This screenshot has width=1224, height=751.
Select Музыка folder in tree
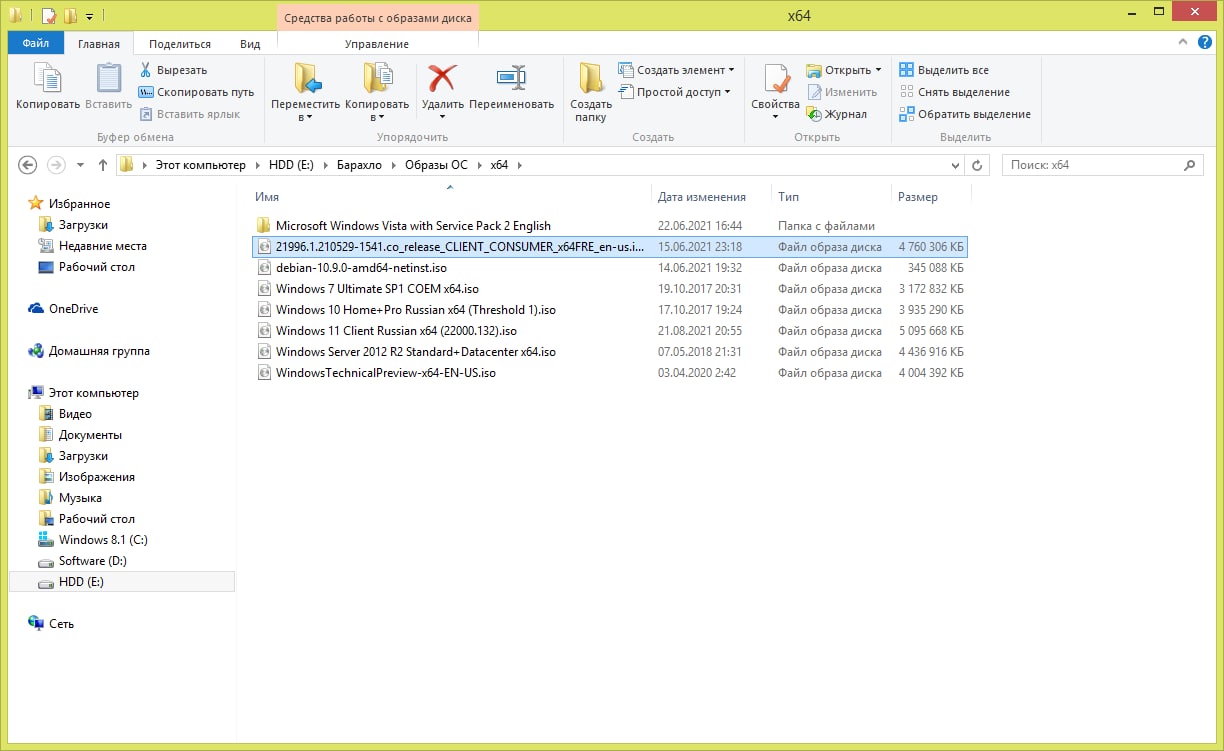(x=80, y=498)
